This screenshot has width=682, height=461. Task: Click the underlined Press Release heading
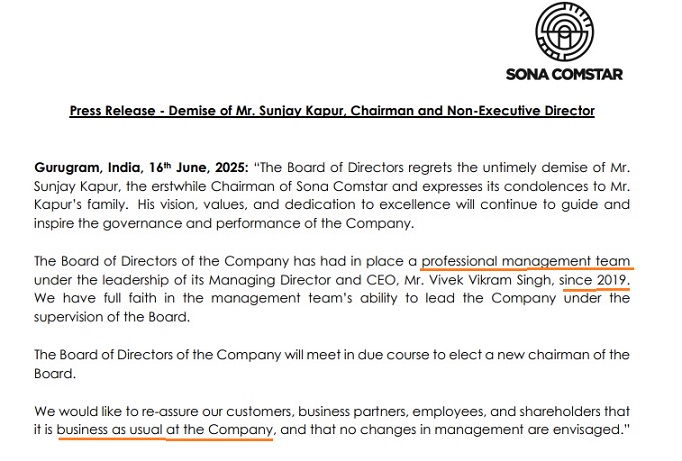coord(332,110)
